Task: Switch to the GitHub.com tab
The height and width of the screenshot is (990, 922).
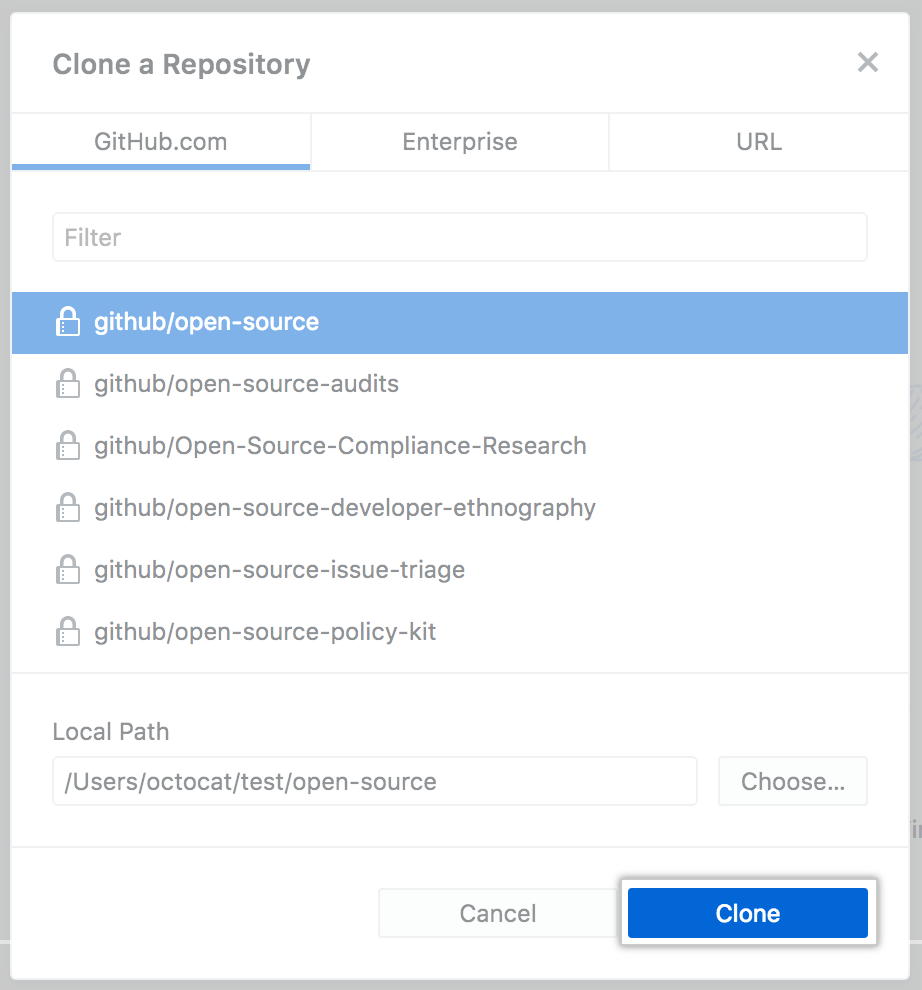Action: tap(161, 142)
